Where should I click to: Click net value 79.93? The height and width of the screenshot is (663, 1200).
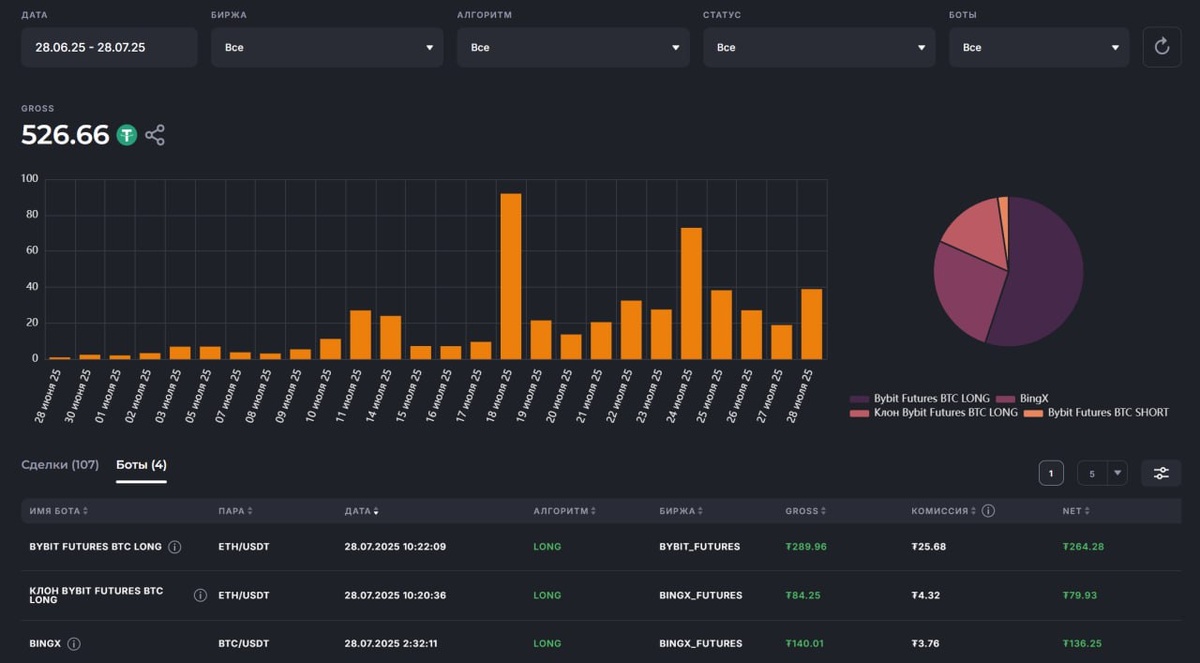(1080, 595)
